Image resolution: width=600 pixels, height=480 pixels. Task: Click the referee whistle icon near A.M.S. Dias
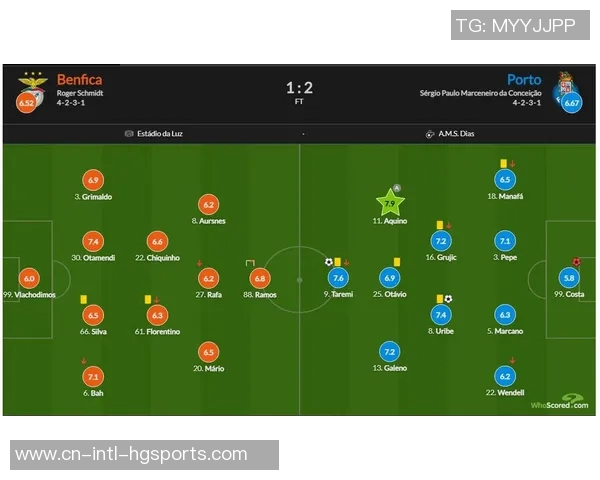[430, 133]
